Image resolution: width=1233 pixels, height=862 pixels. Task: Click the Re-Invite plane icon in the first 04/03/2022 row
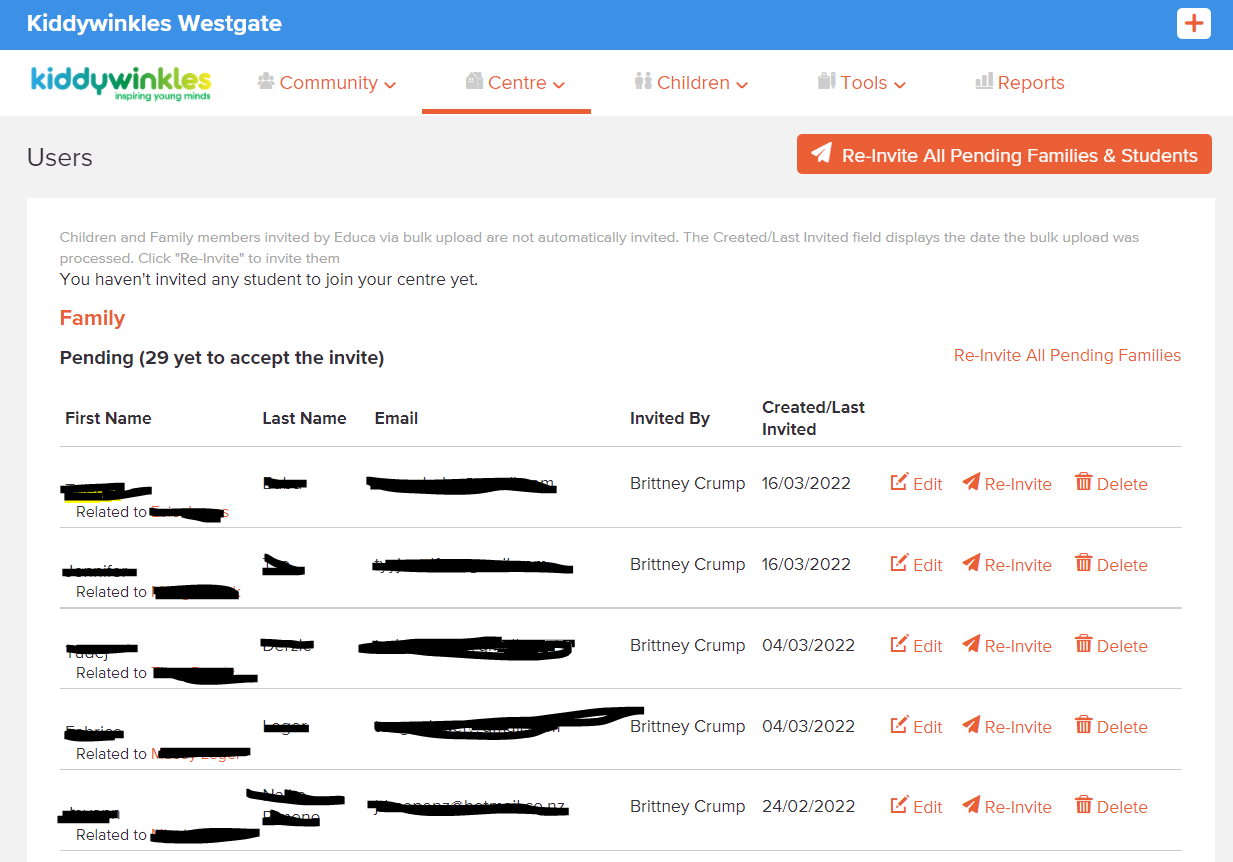pyautogui.click(x=971, y=644)
